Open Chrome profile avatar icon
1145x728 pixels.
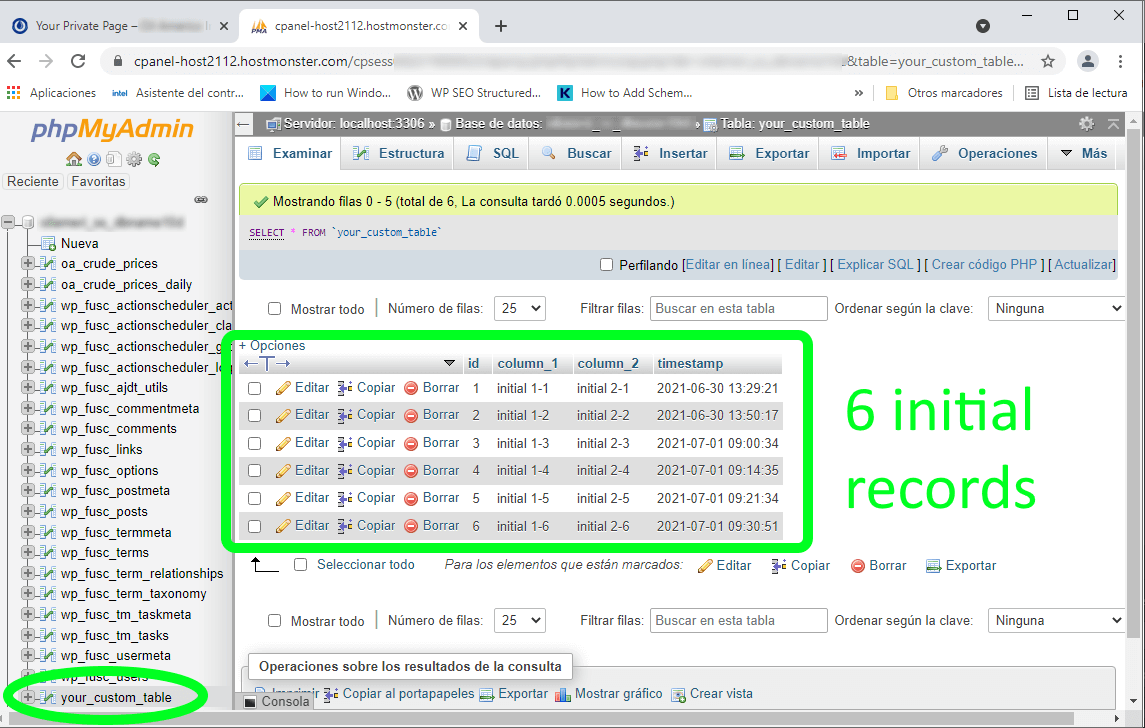point(1088,61)
